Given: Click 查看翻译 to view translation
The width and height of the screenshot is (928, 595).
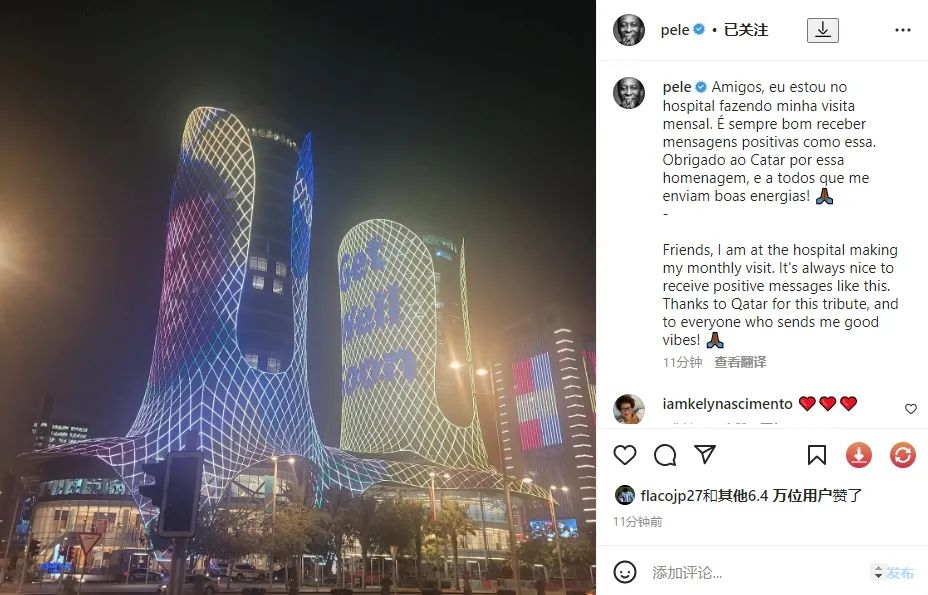Looking at the screenshot, I should 740,362.
